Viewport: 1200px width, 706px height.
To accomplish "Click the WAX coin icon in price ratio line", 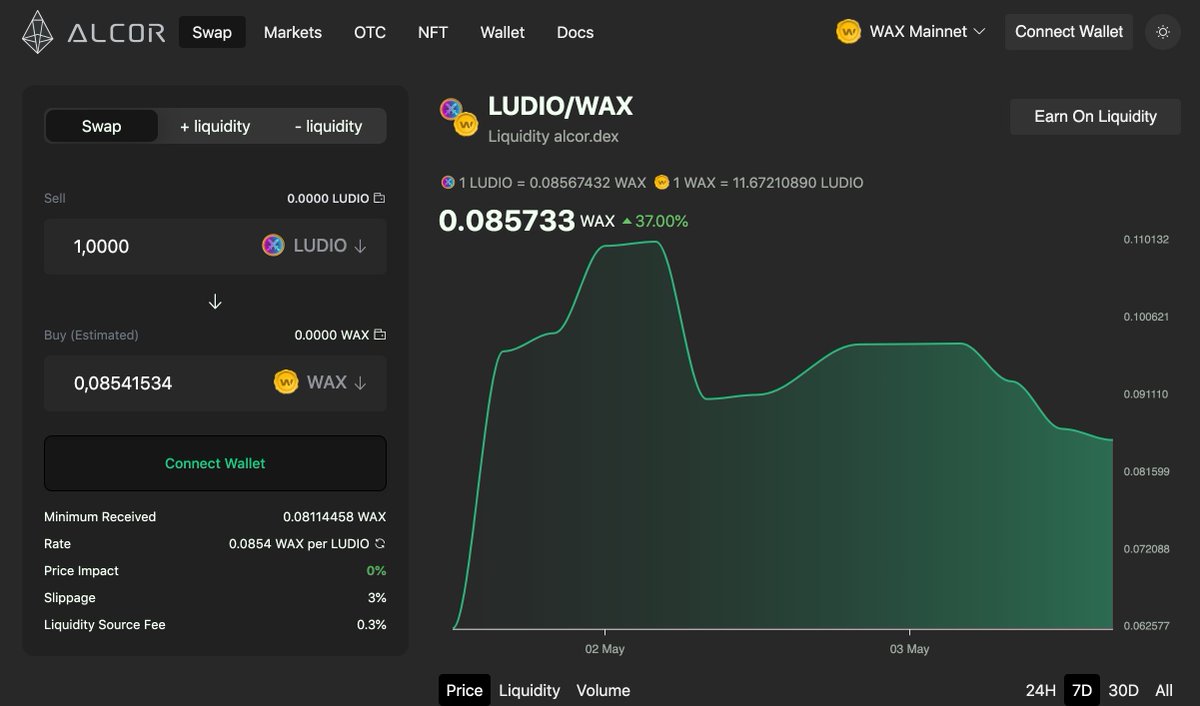I will pyautogui.click(x=661, y=183).
